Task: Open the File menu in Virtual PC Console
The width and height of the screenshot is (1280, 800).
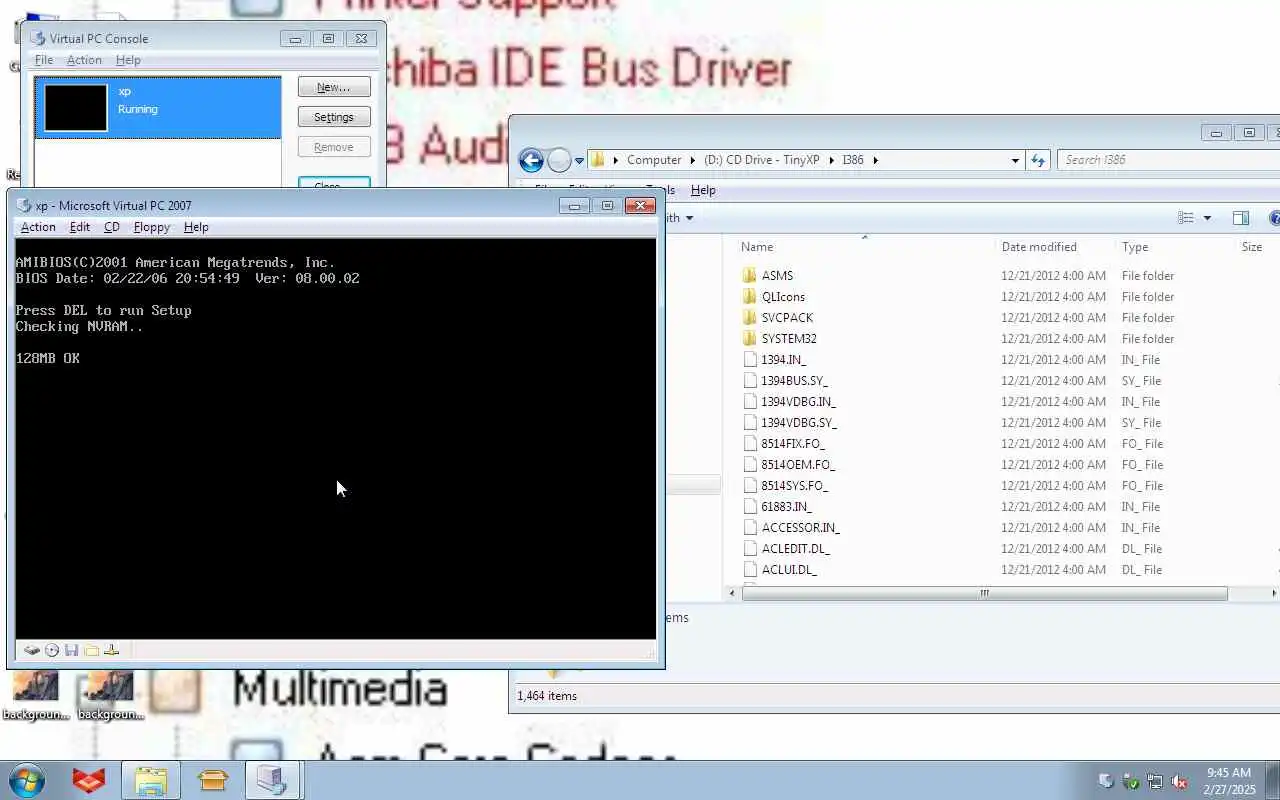Action: tap(44, 60)
